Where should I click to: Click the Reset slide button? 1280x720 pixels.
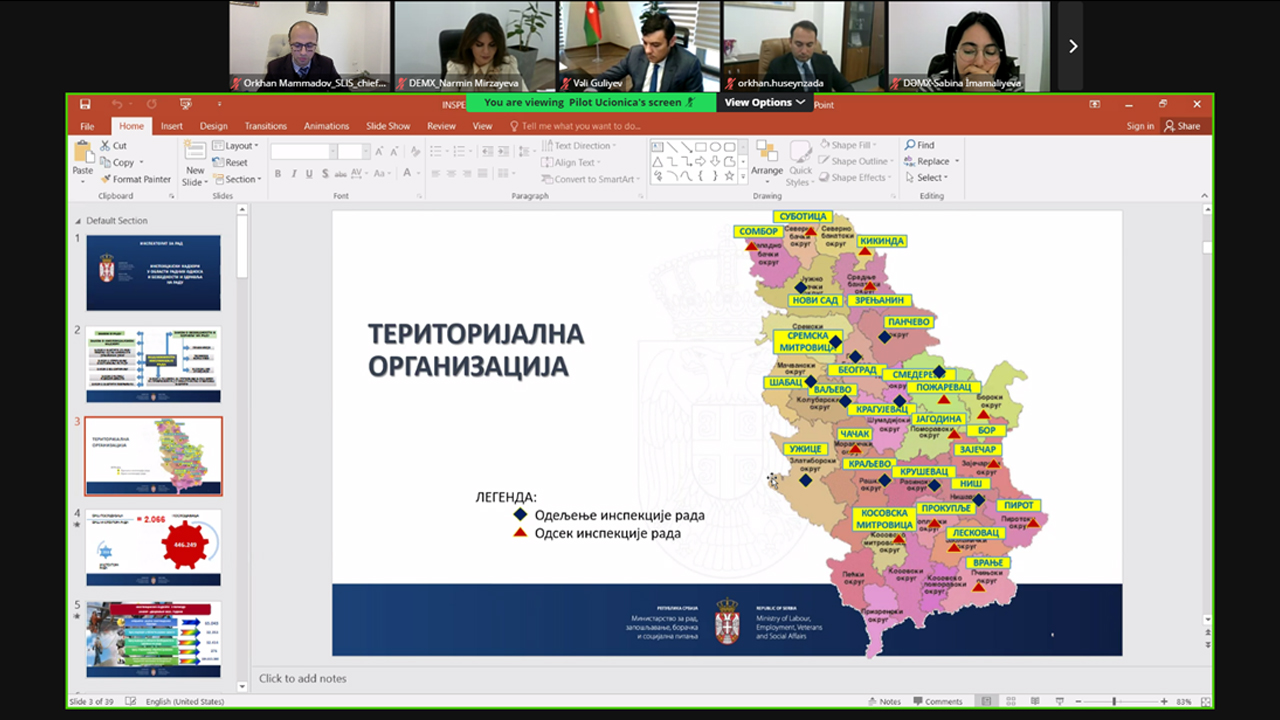point(235,162)
